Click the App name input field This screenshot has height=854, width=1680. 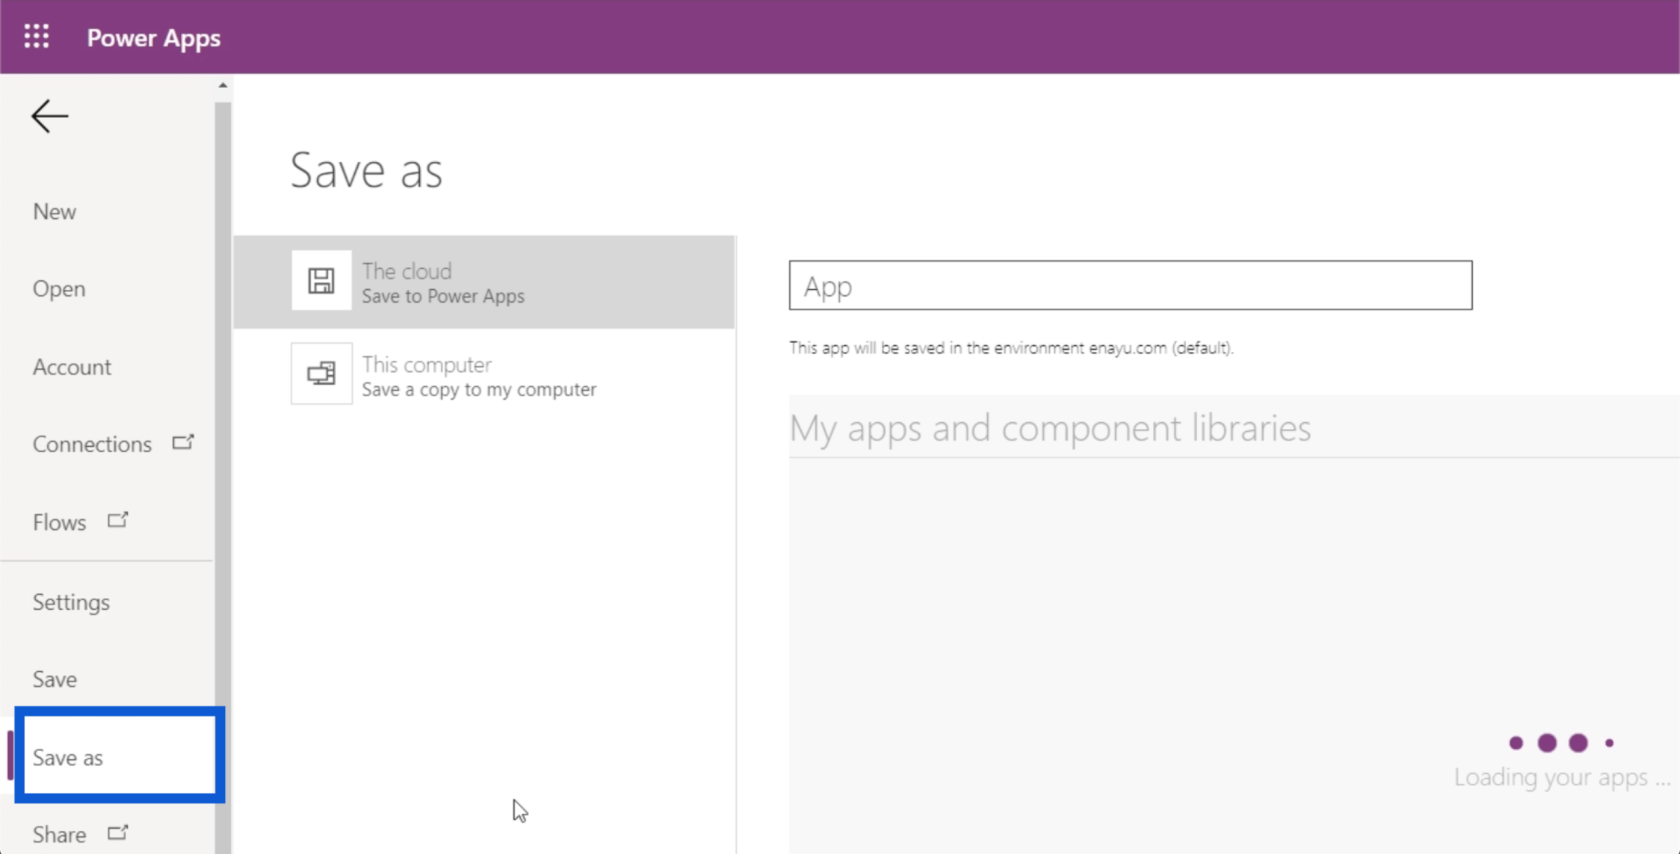(1130, 285)
